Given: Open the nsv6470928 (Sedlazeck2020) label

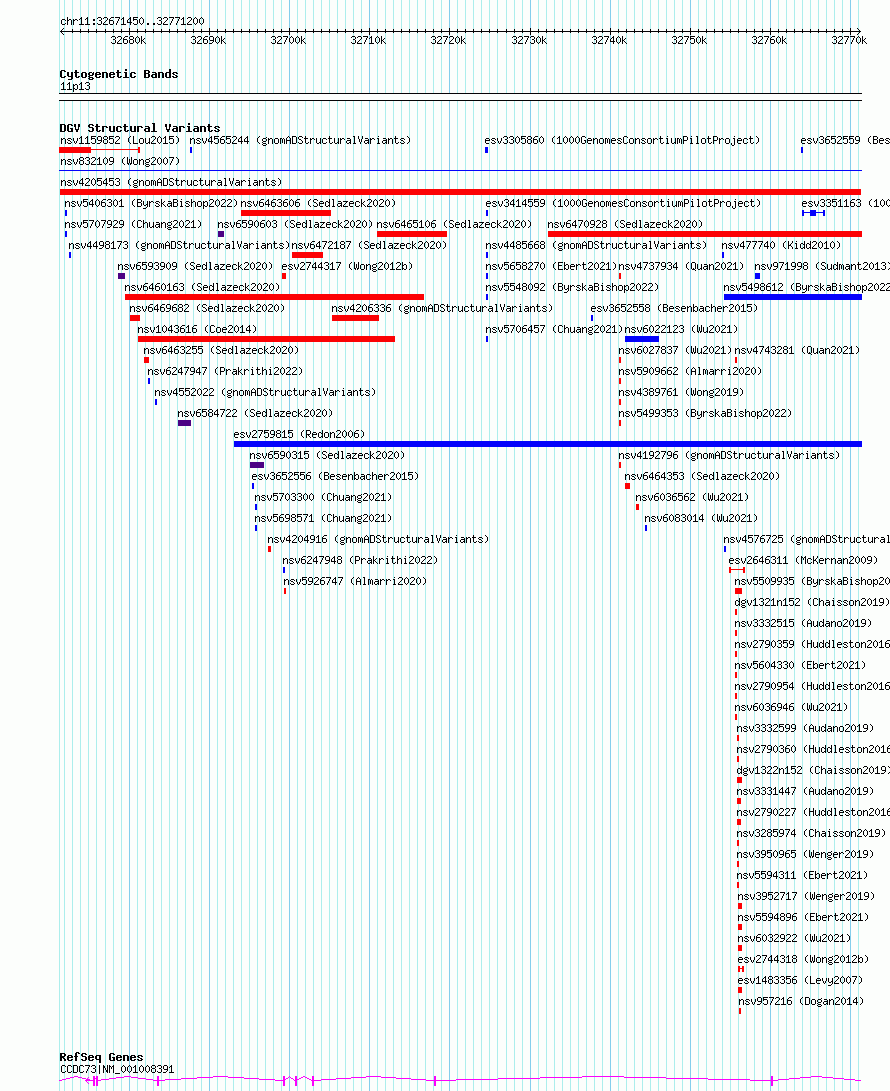Looking at the screenshot, I should click(x=625, y=224).
